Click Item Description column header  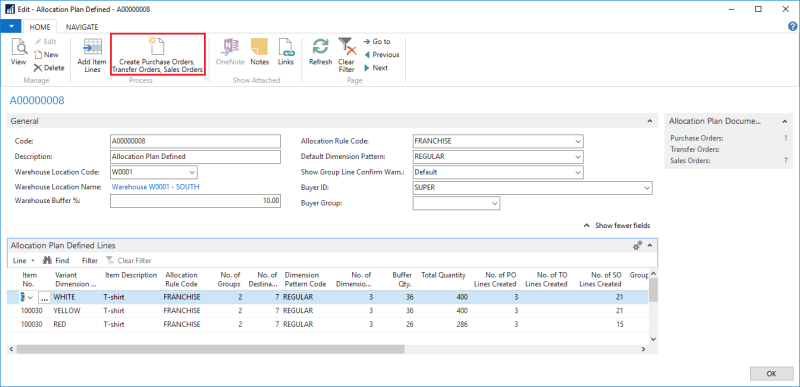pos(131,275)
